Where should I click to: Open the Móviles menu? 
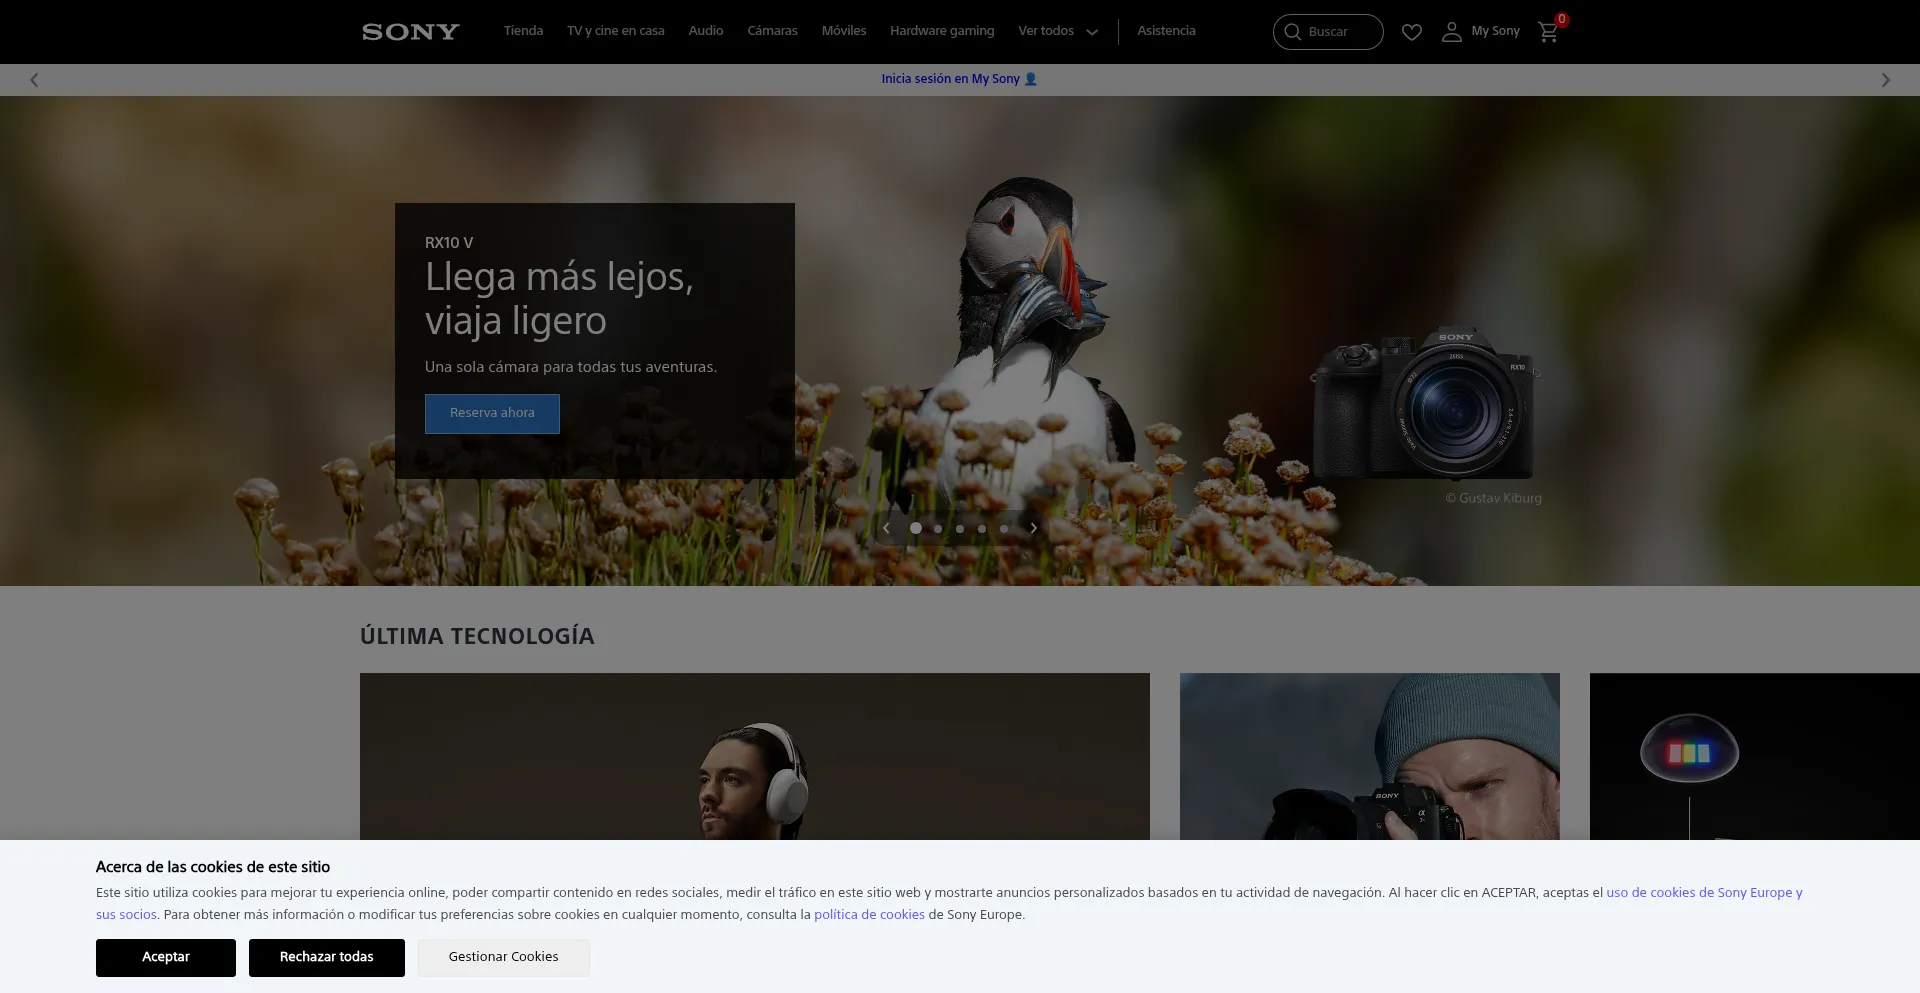click(844, 31)
